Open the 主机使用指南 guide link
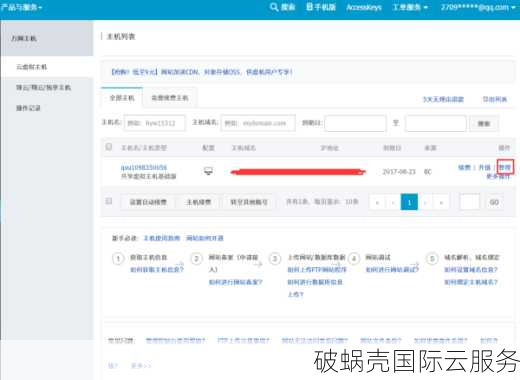 (x=162, y=238)
